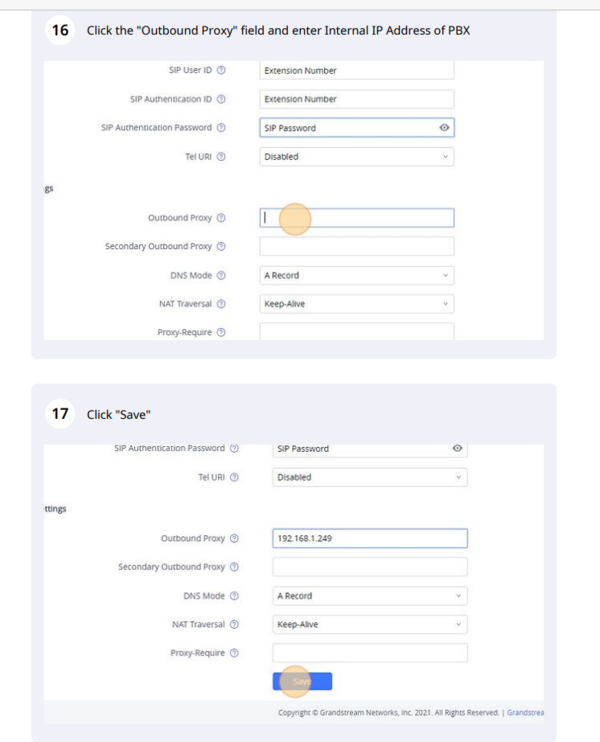Click NAT Traversal help icon in step 16

pos(221,304)
